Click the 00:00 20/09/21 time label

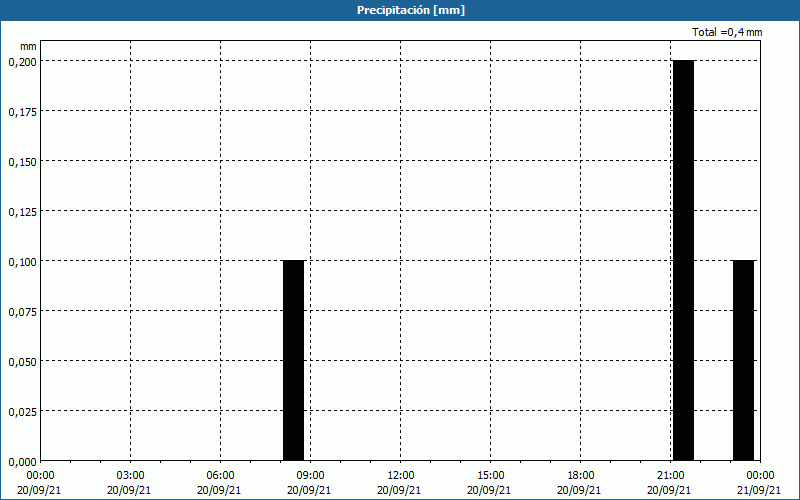(39, 483)
